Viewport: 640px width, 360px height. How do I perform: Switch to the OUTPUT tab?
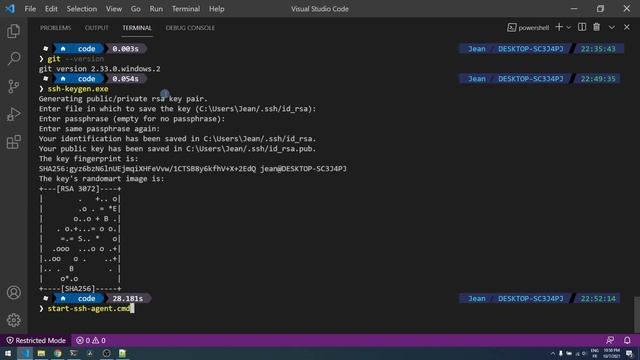(97, 28)
